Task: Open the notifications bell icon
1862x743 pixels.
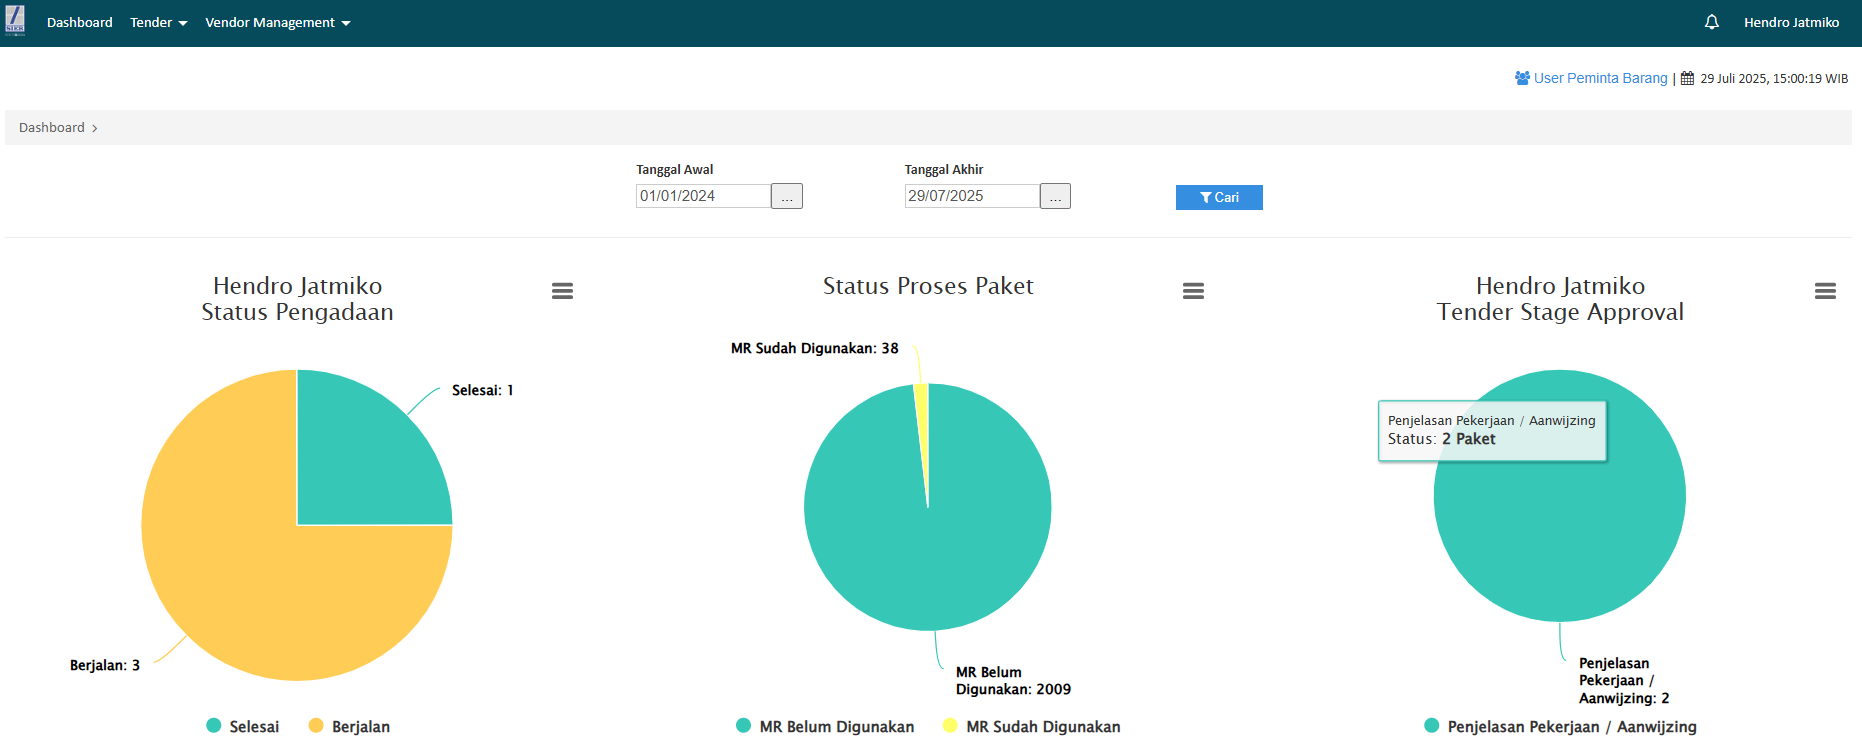Action: click(x=1711, y=22)
